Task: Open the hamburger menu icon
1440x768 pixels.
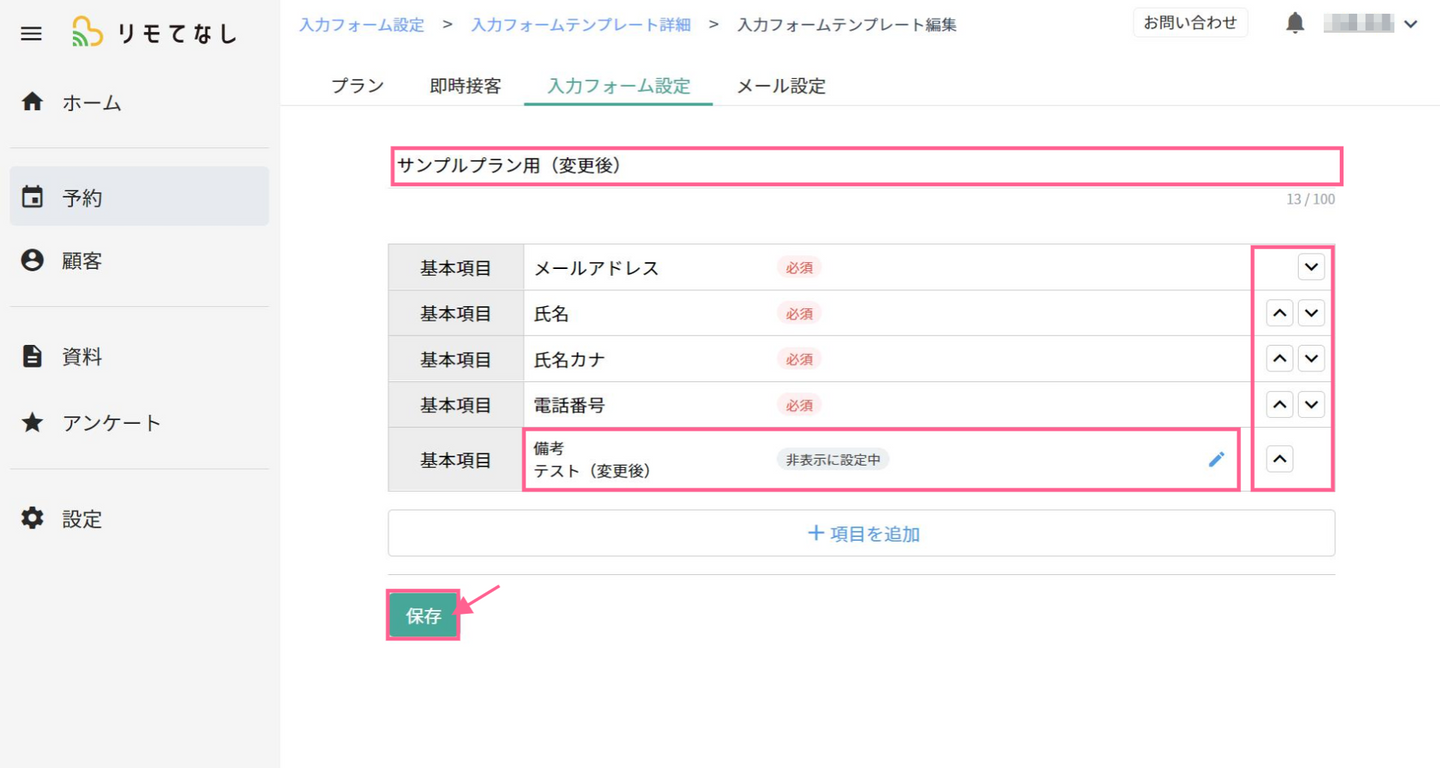Action: [32, 34]
